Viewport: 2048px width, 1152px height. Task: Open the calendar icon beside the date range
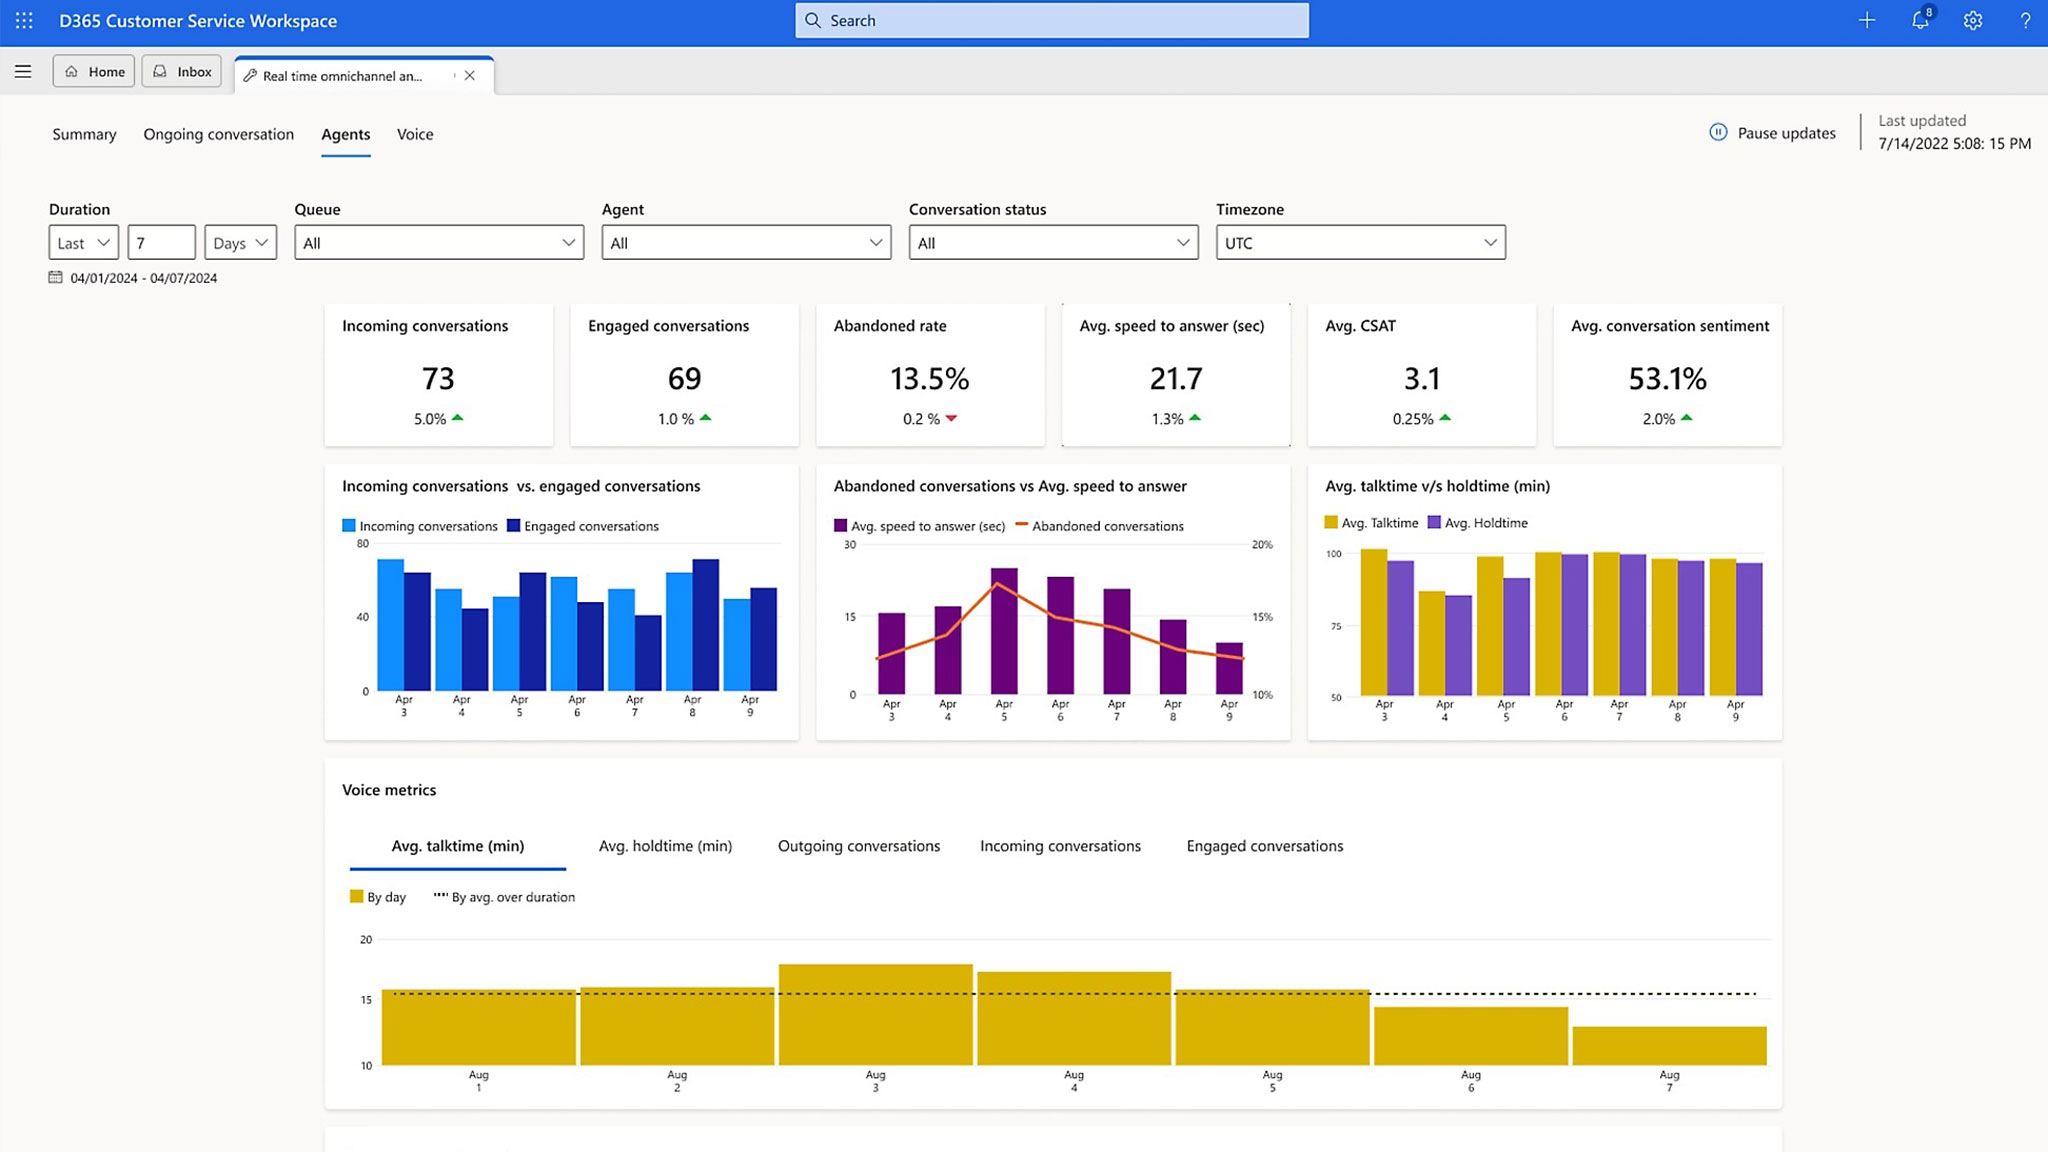coord(56,278)
